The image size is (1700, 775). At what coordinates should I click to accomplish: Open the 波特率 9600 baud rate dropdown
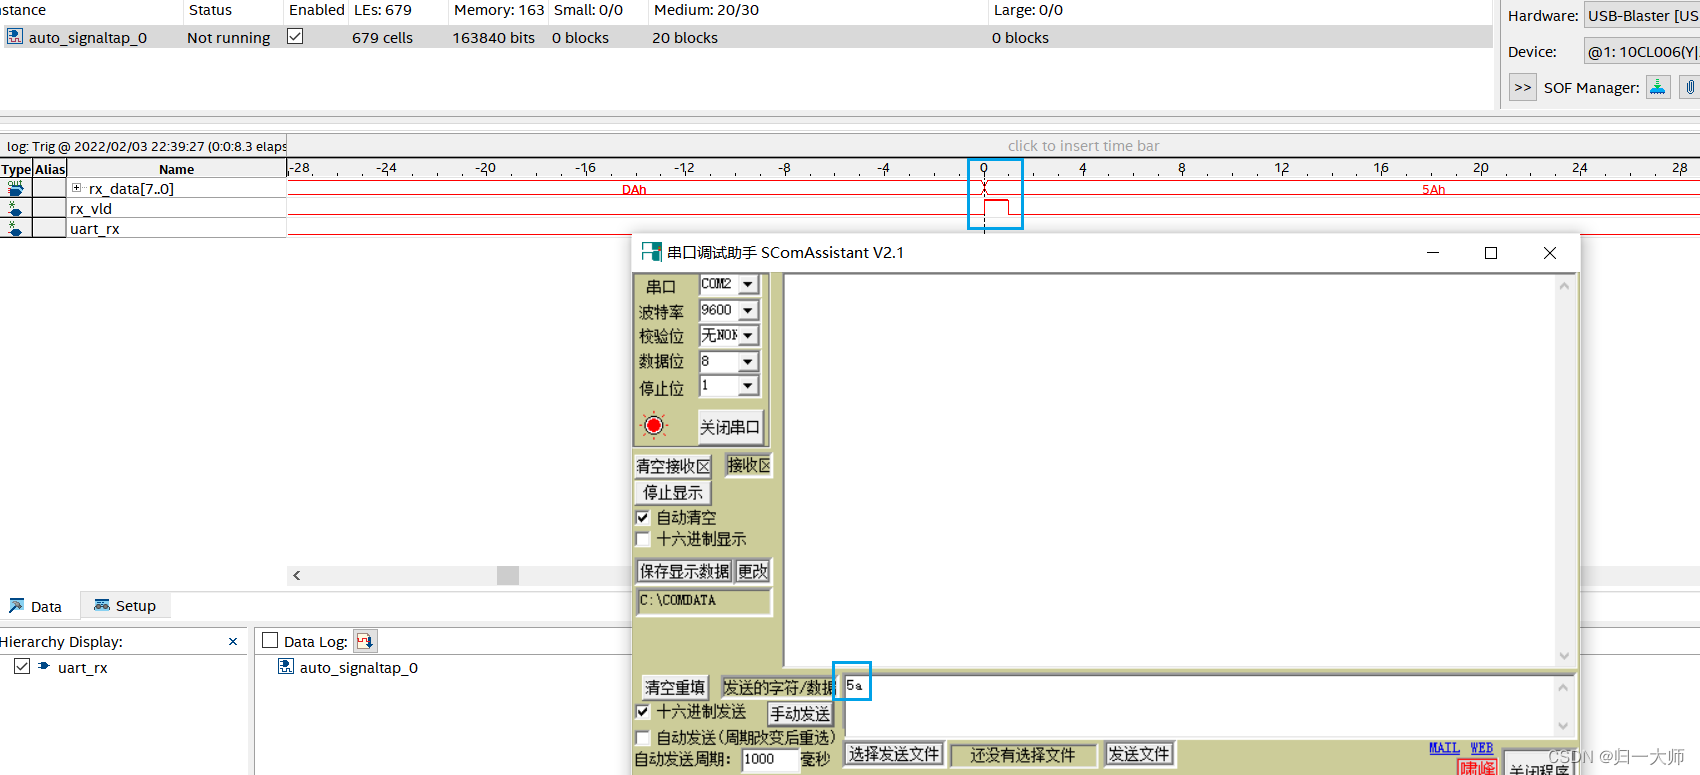point(748,311)
